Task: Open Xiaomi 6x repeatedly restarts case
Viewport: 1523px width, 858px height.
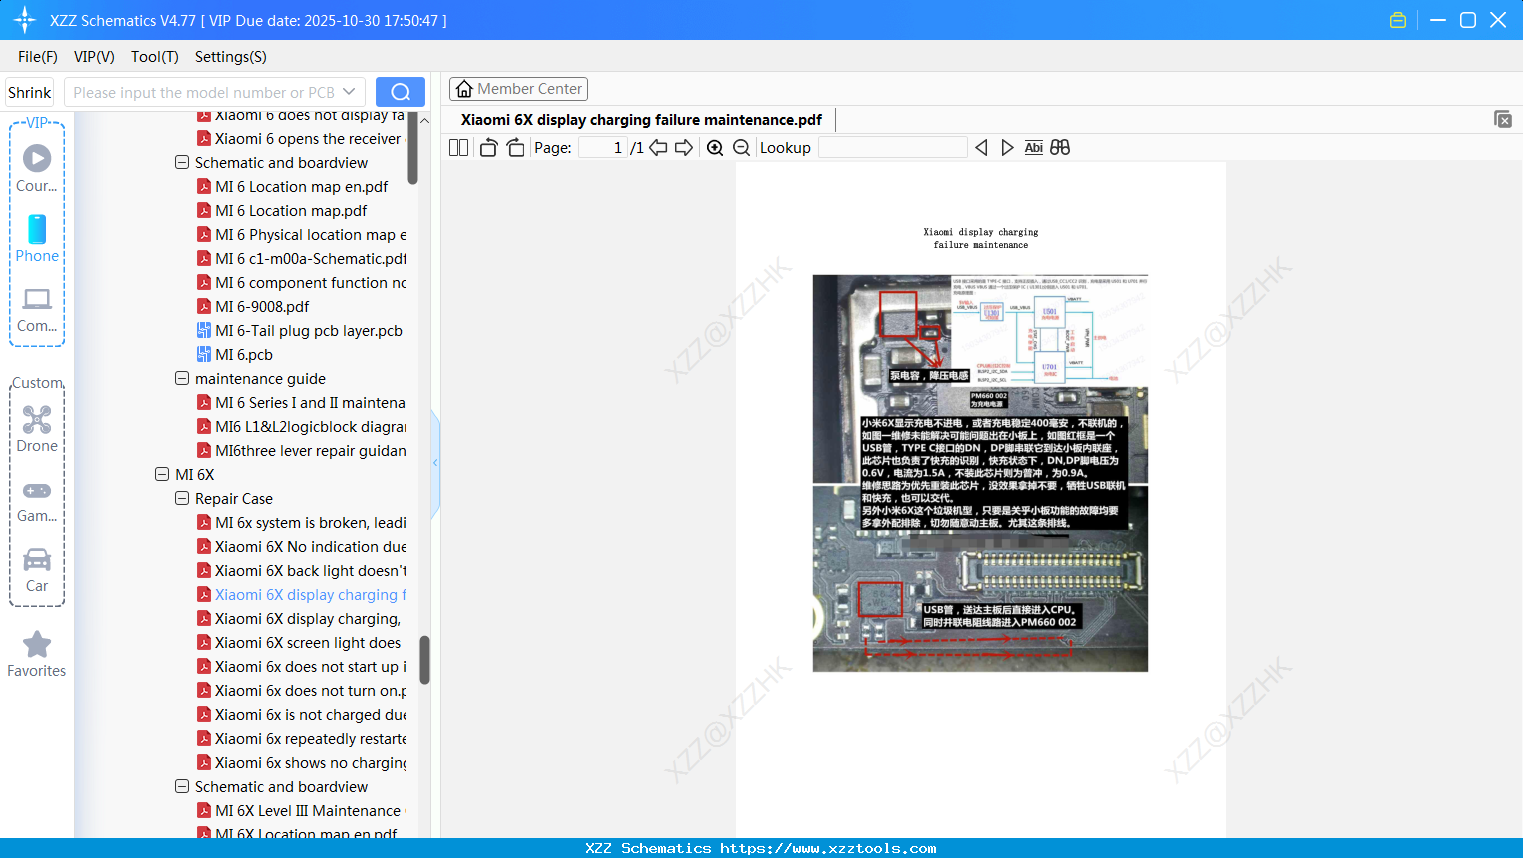Action: [301, 739]
